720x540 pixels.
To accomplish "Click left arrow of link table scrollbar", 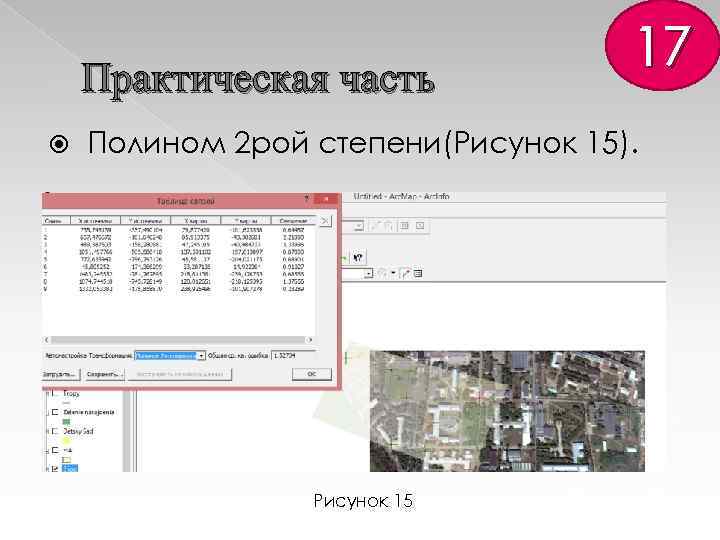I will point(46,340).
